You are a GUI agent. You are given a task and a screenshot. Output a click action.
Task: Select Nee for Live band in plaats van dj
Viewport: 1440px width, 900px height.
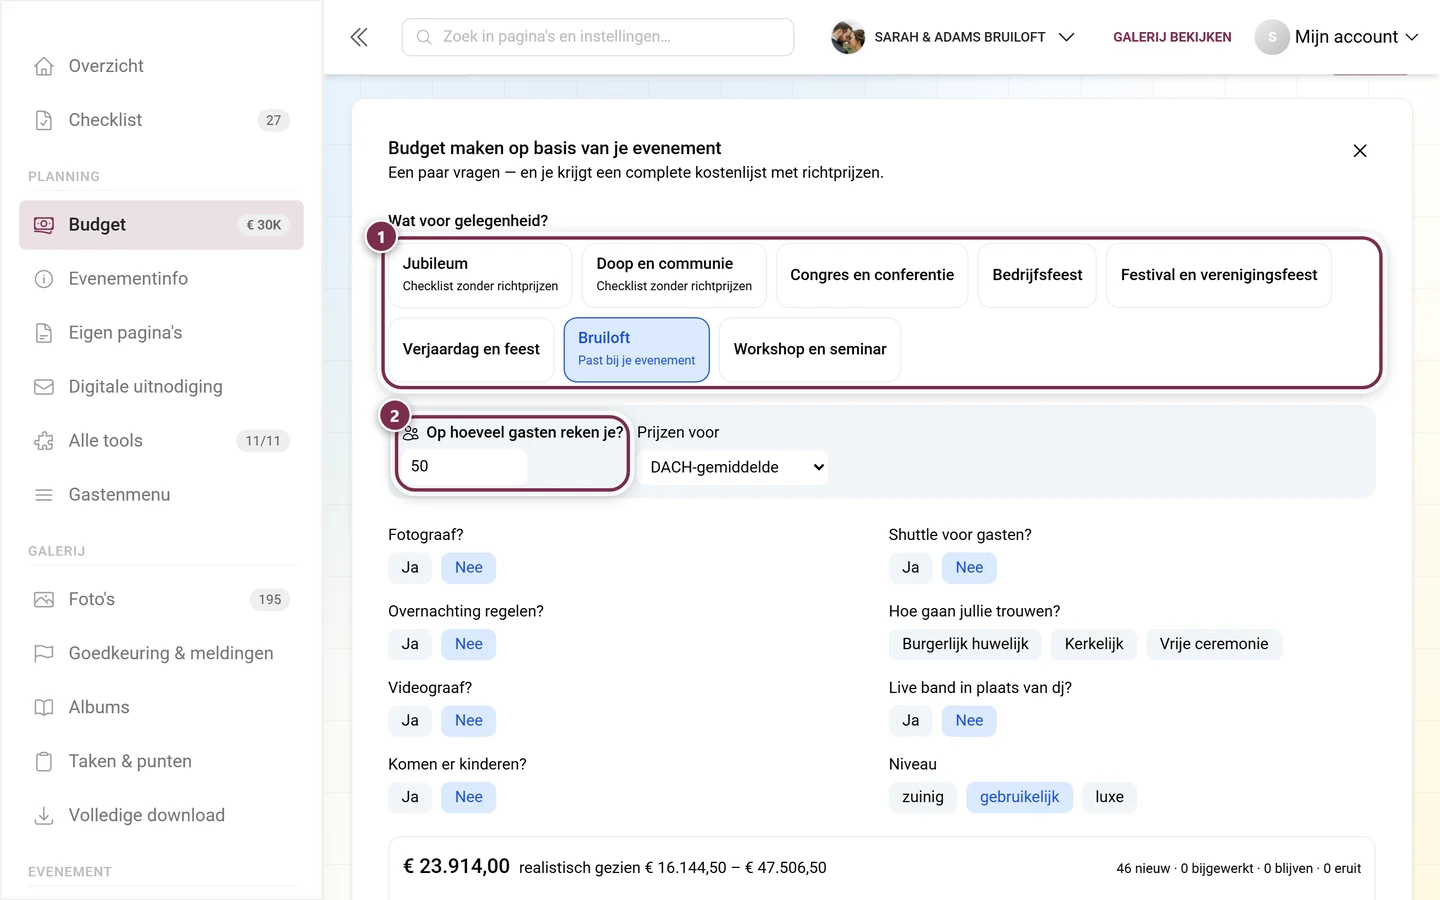tap(970, 721)
